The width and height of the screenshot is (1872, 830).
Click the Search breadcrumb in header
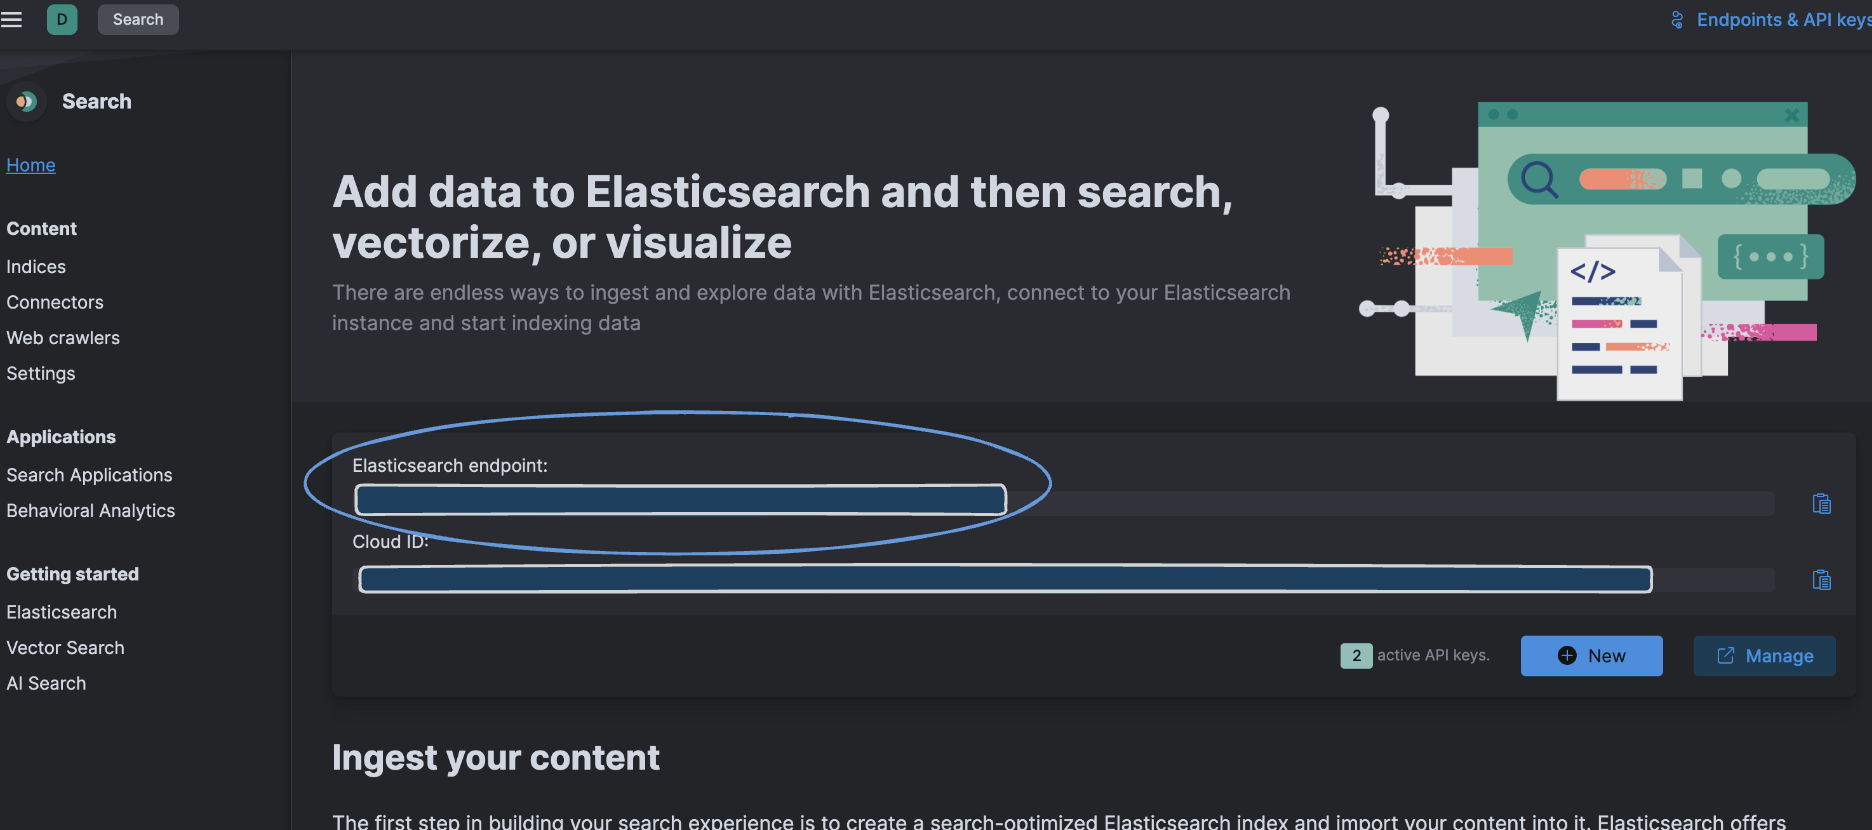138,20
